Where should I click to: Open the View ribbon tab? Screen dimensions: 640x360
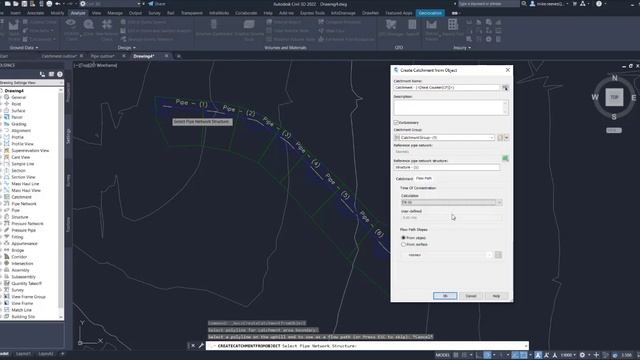point(96,13)
